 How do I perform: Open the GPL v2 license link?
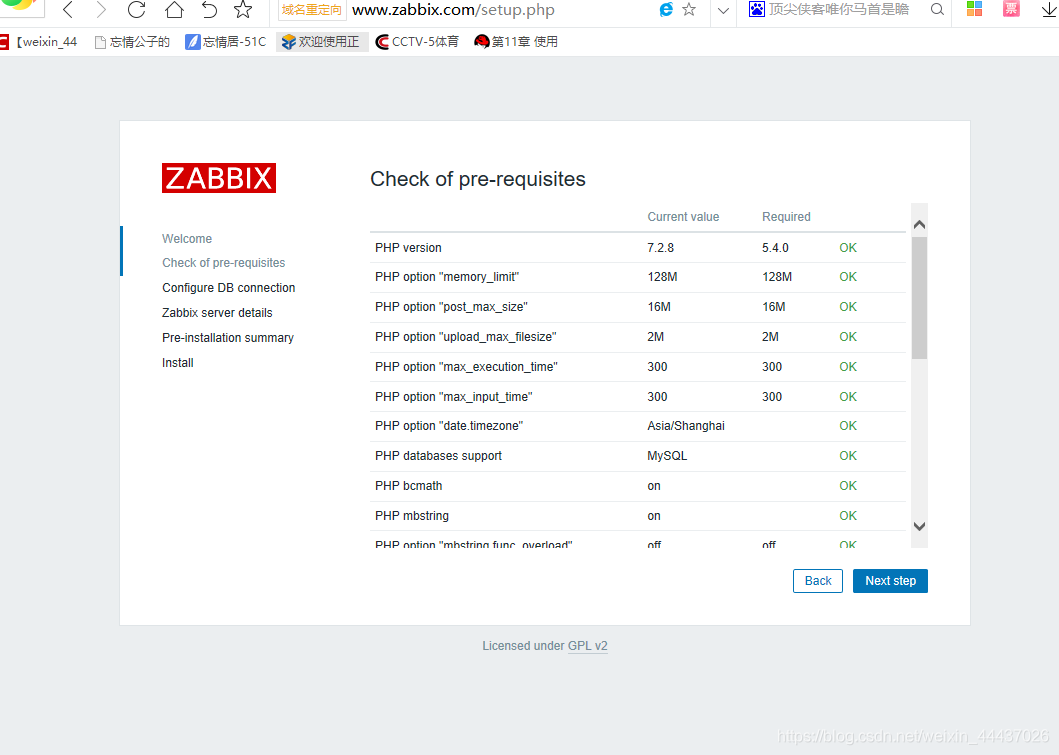pos(588,646)
